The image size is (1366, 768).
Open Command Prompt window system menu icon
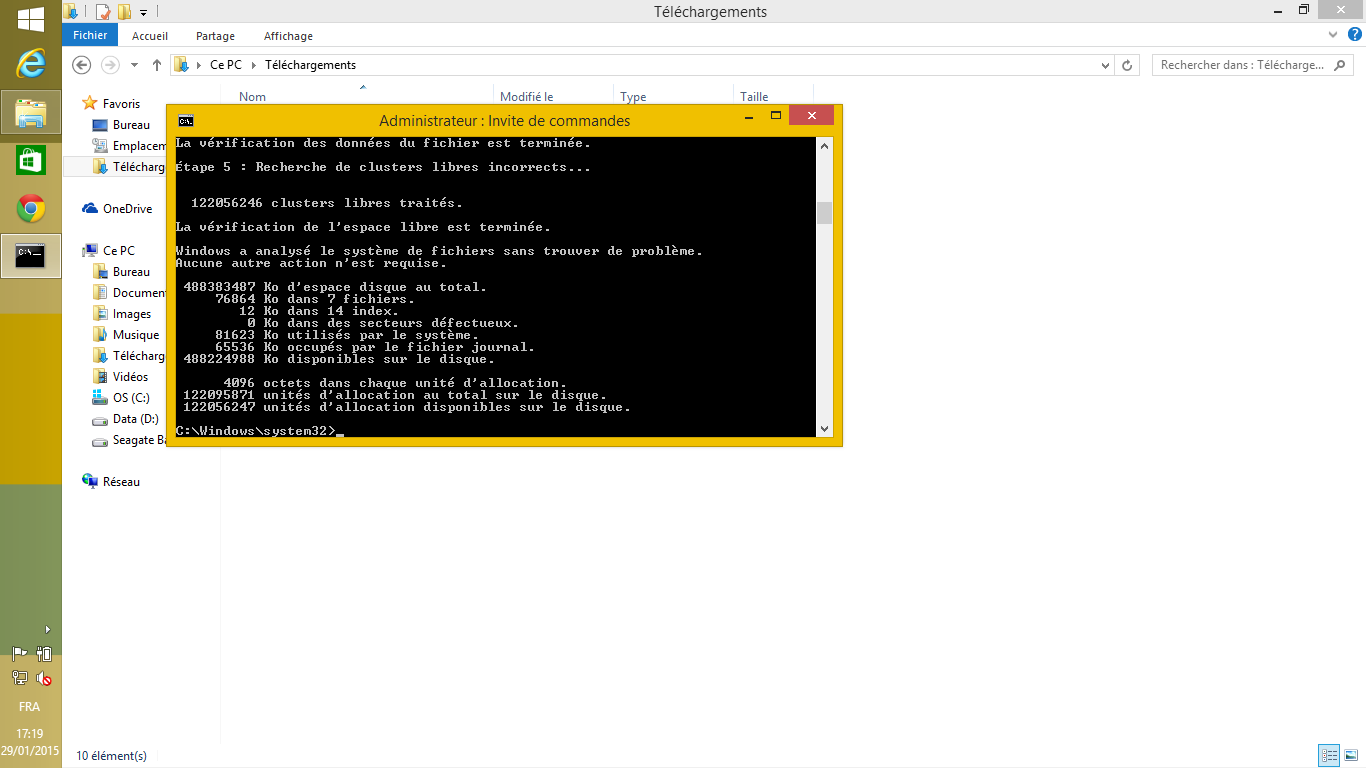pos(186,120)
